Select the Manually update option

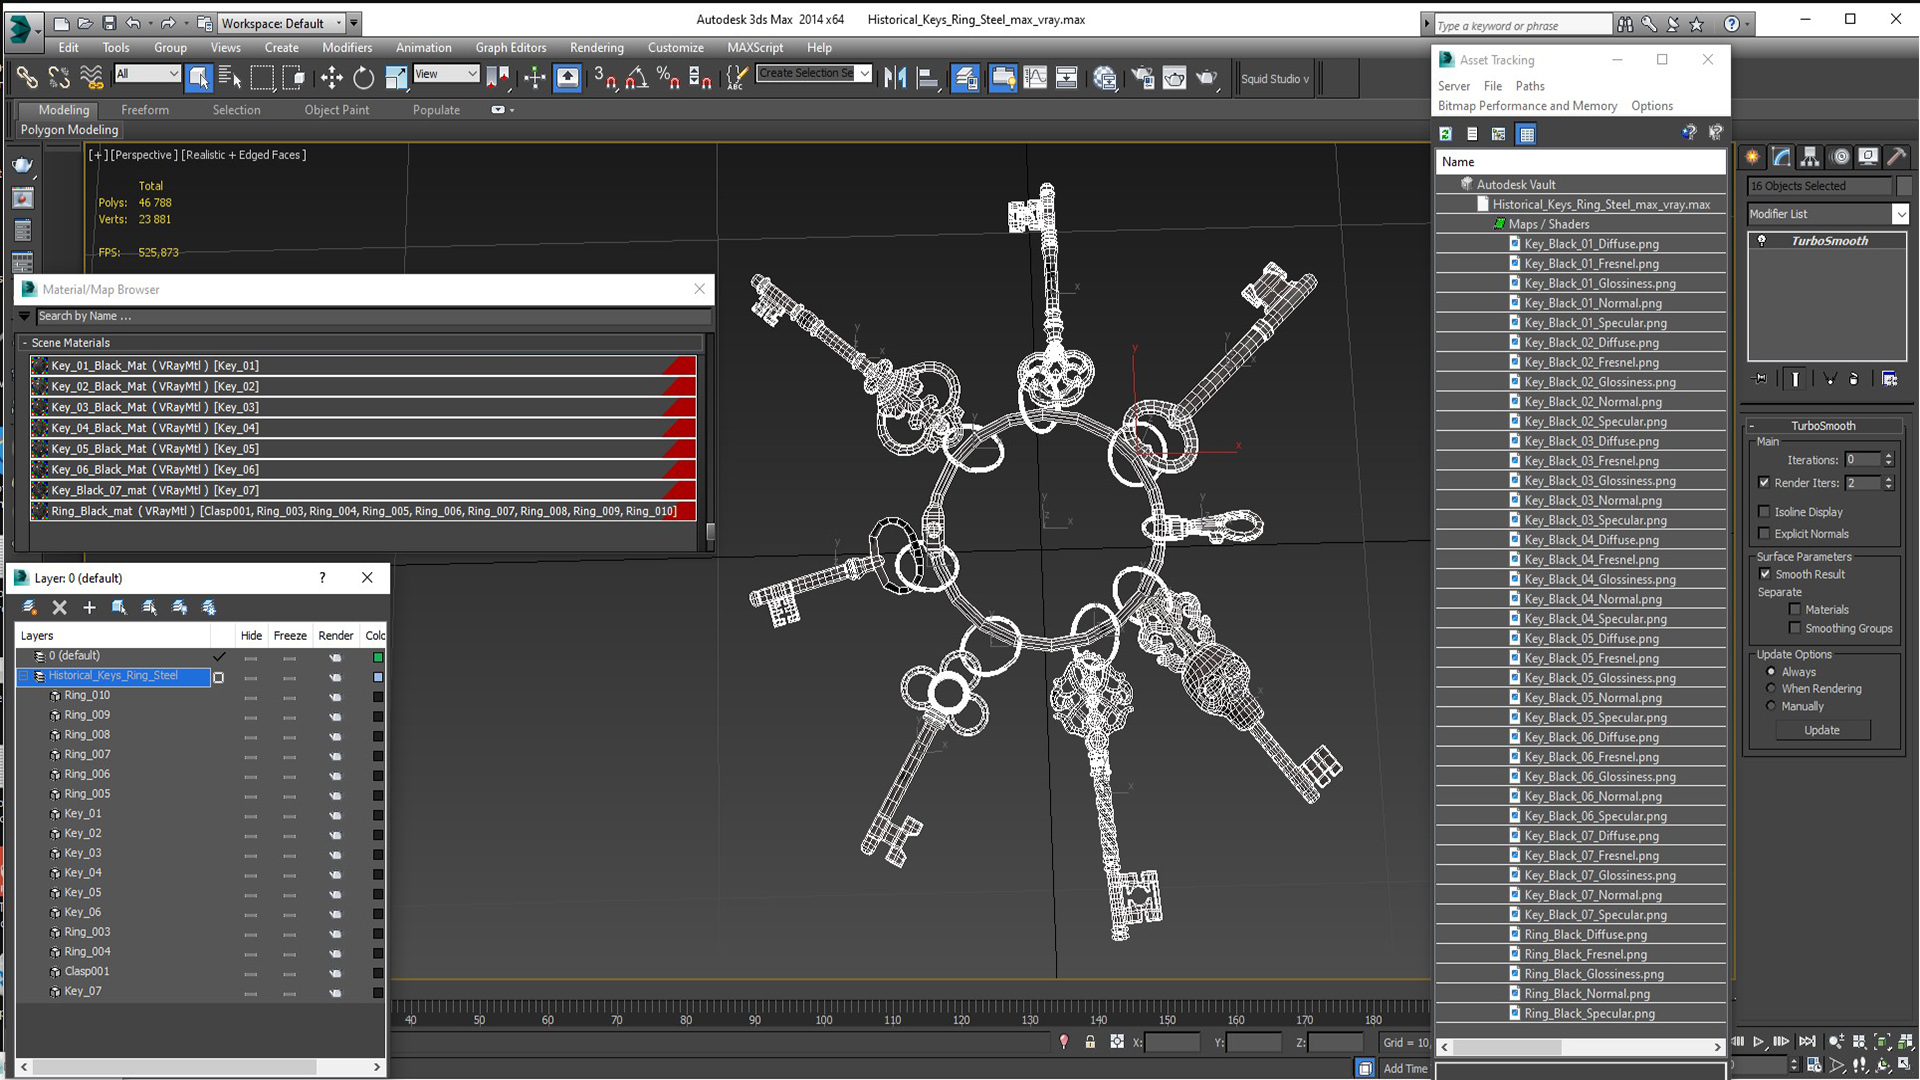(1771, 706)
